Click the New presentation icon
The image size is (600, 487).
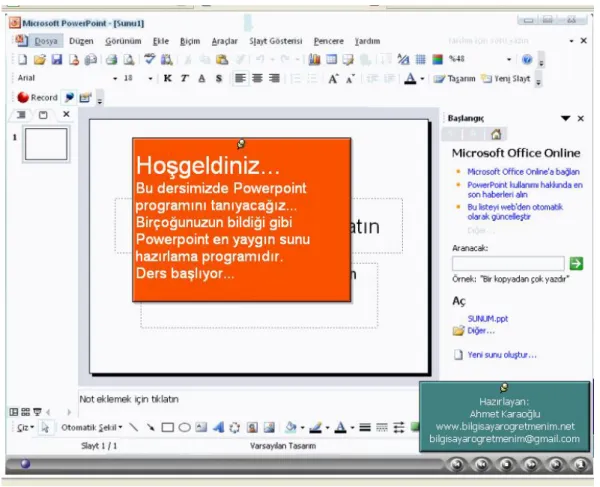click(23, 59)
